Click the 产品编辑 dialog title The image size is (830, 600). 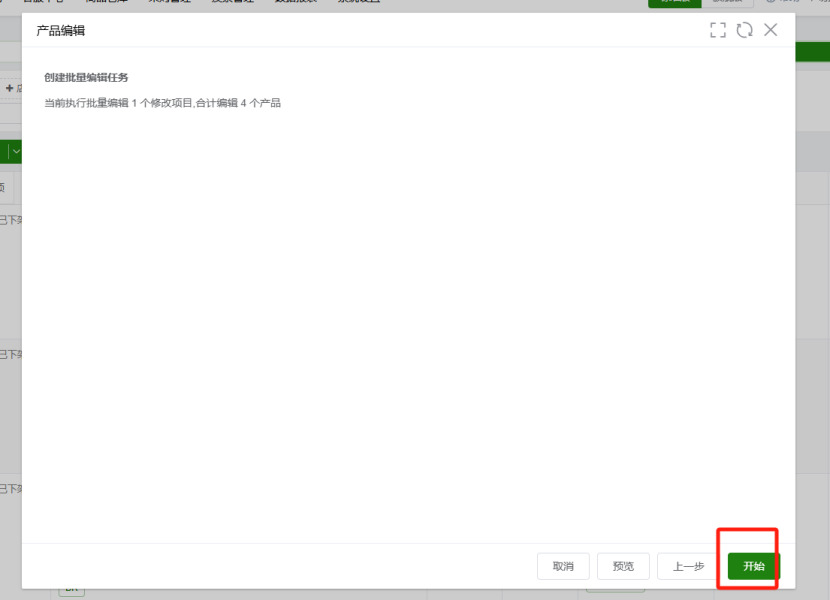point(60,31)
